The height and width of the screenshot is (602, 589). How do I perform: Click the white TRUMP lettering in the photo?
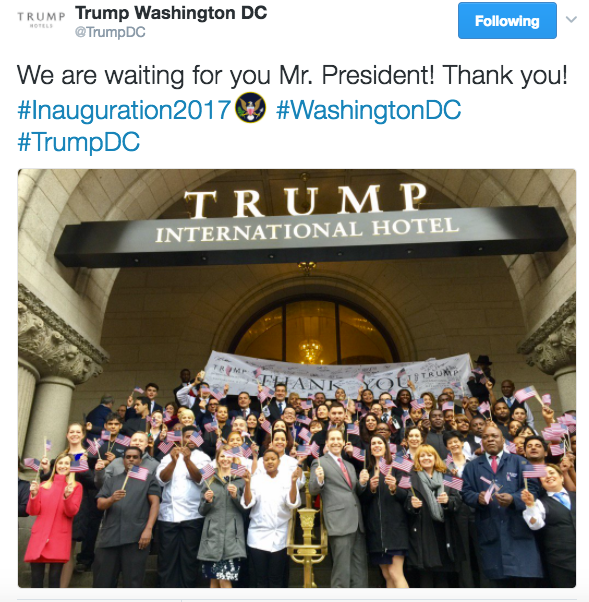306,200
